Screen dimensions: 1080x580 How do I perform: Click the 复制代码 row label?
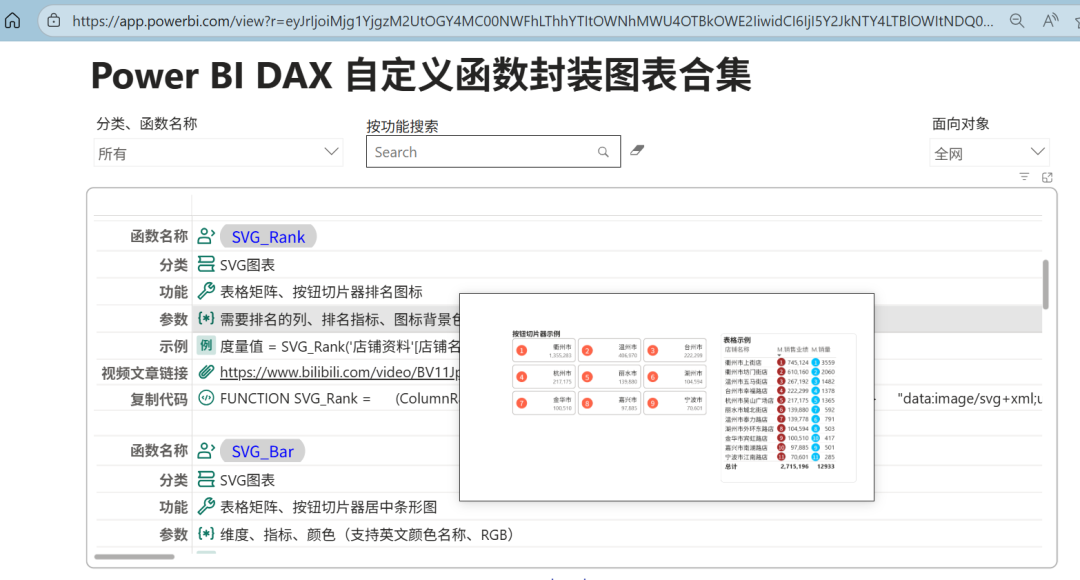point(159,400)
